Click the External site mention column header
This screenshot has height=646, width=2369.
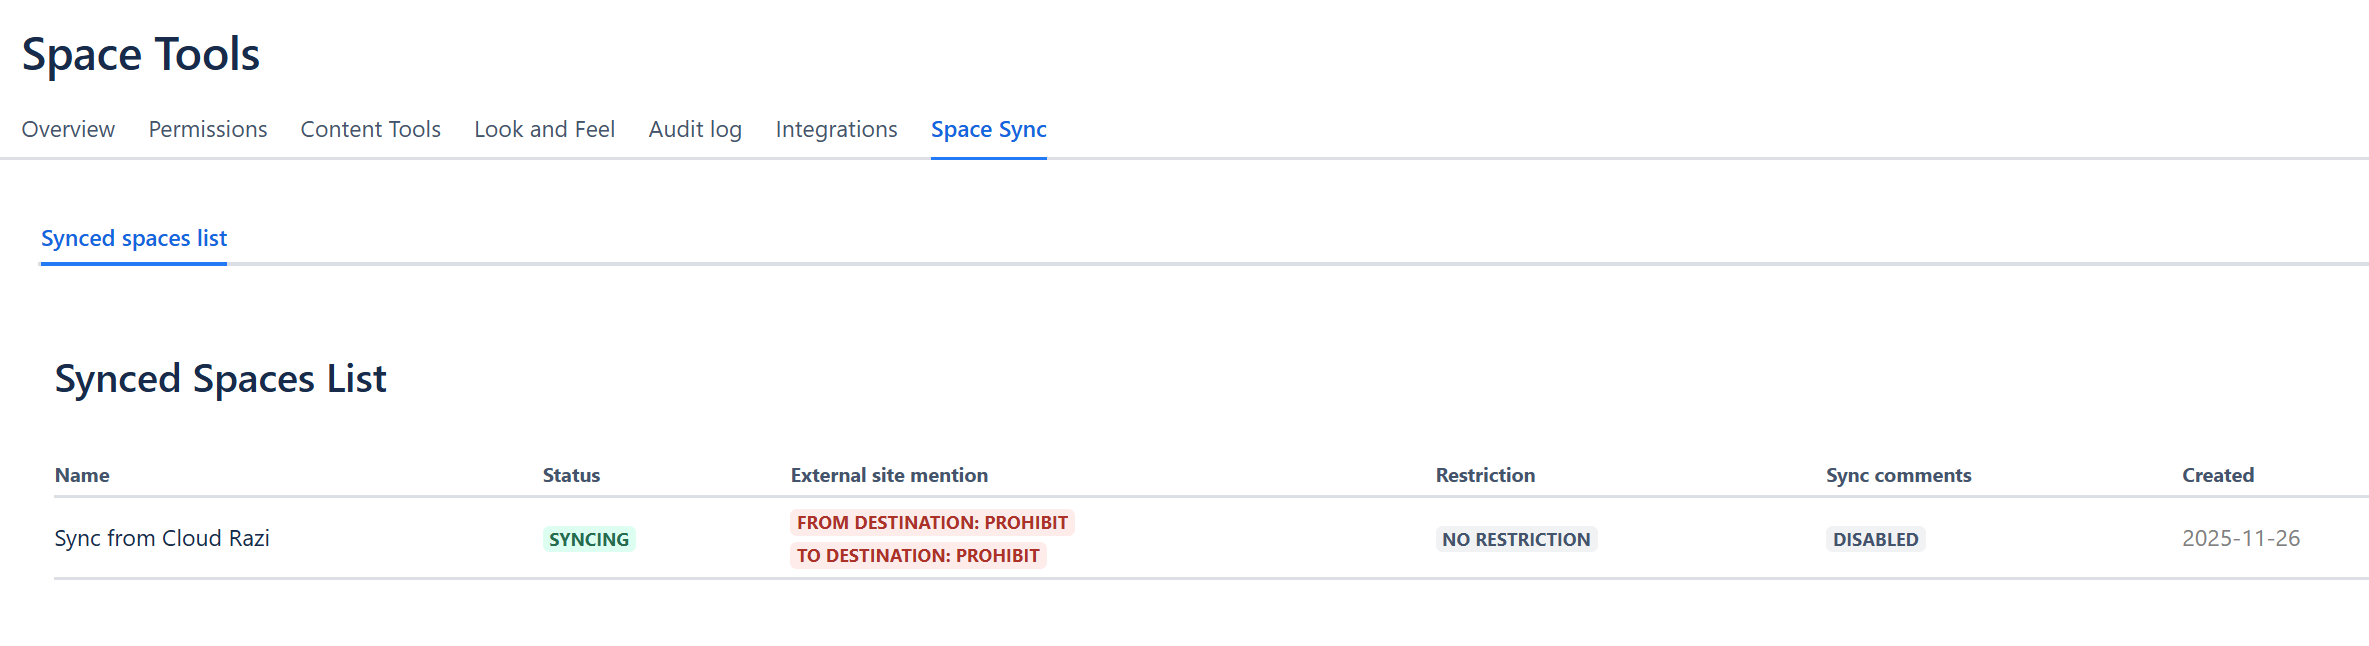click(889, 475)
